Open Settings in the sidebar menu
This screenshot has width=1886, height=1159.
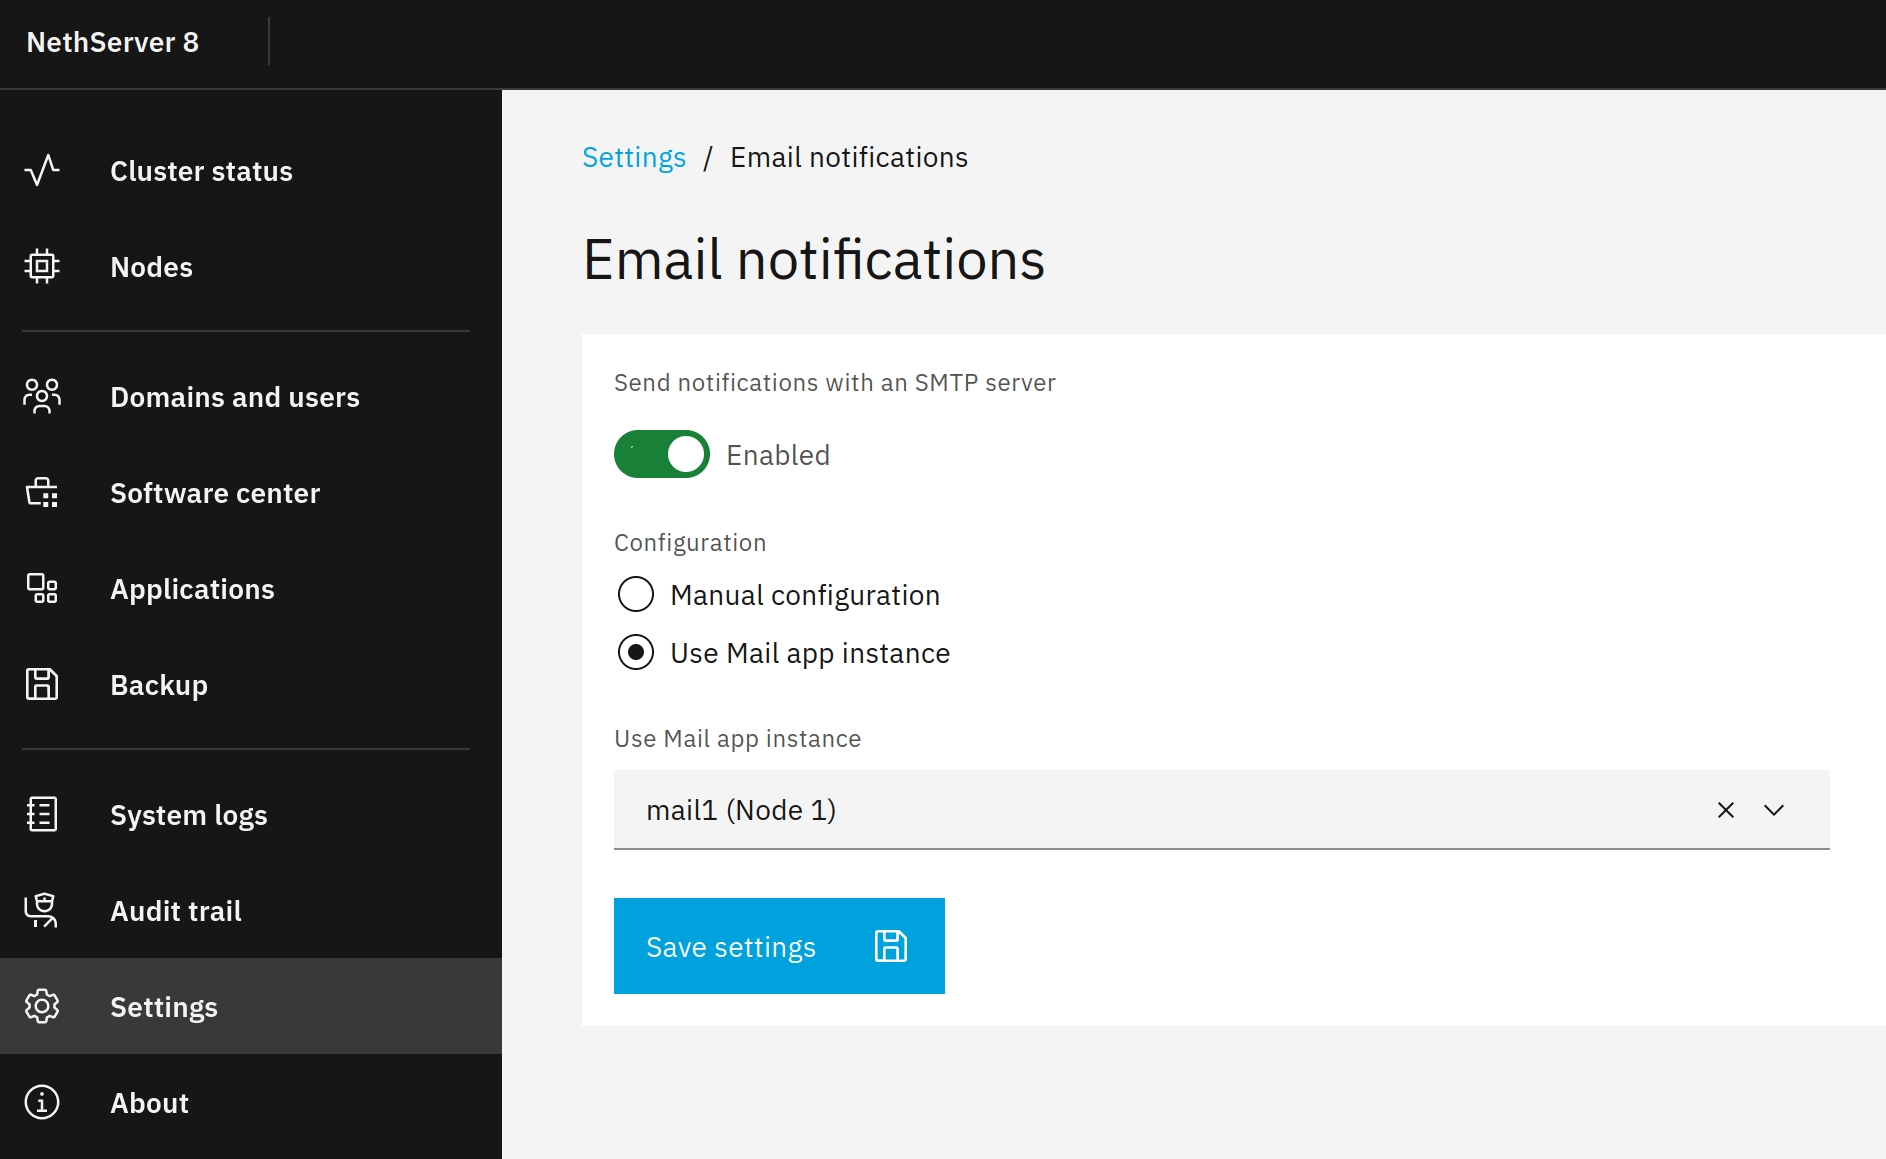click(x=164, y=1007)
